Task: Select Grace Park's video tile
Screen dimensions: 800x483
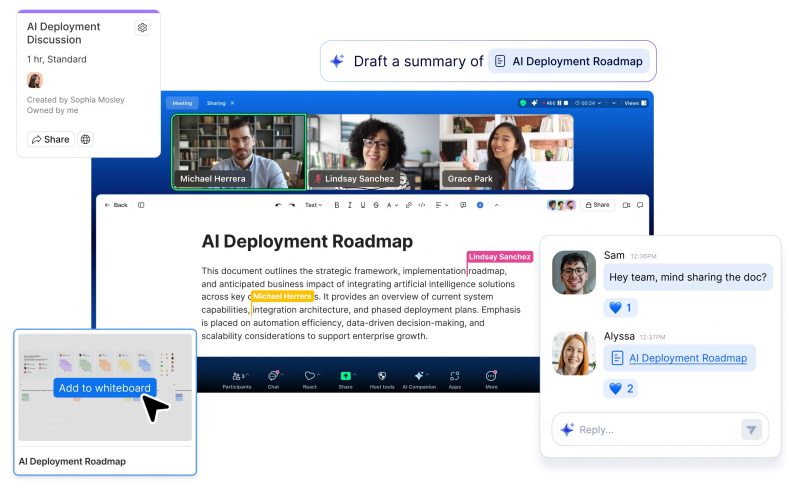Action: (x=506, y=152)
